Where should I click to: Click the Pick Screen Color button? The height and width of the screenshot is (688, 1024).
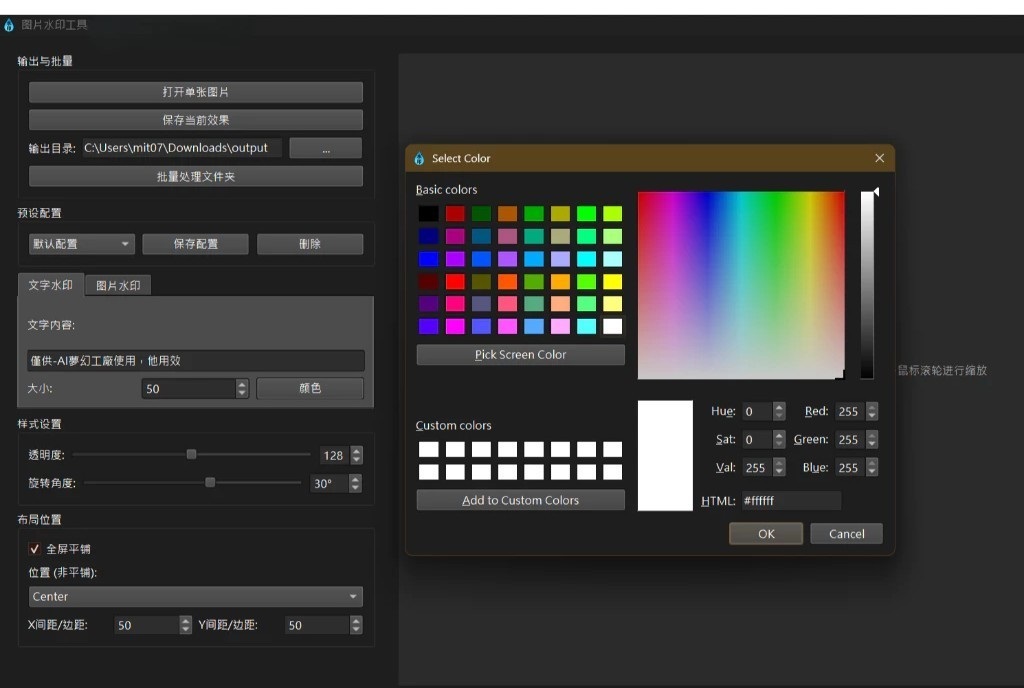coord(520,355)
